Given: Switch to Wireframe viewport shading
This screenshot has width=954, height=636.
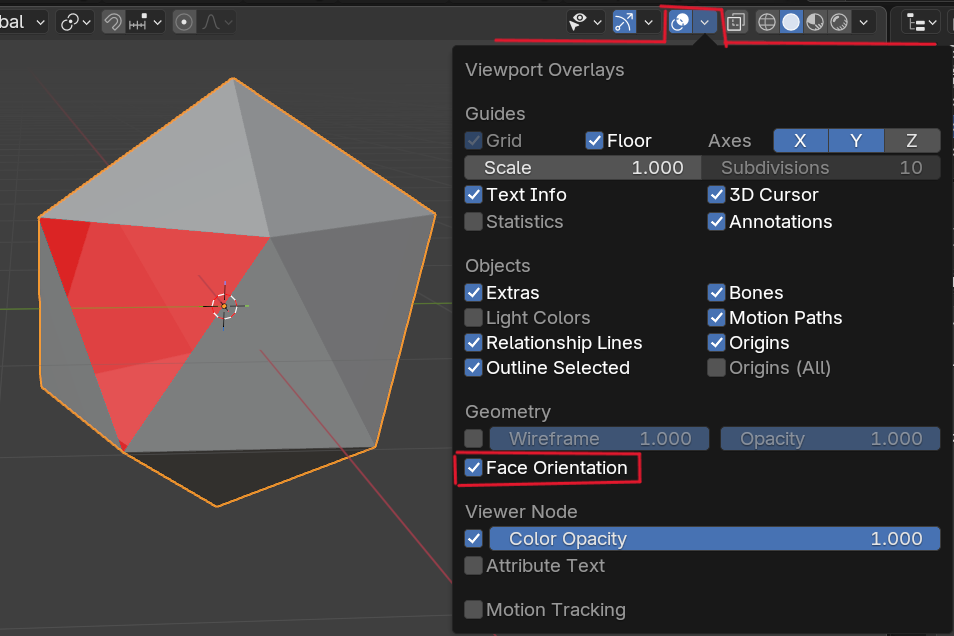Looking at the screenshot, I should pyautogui.click(x=767, y=22).
